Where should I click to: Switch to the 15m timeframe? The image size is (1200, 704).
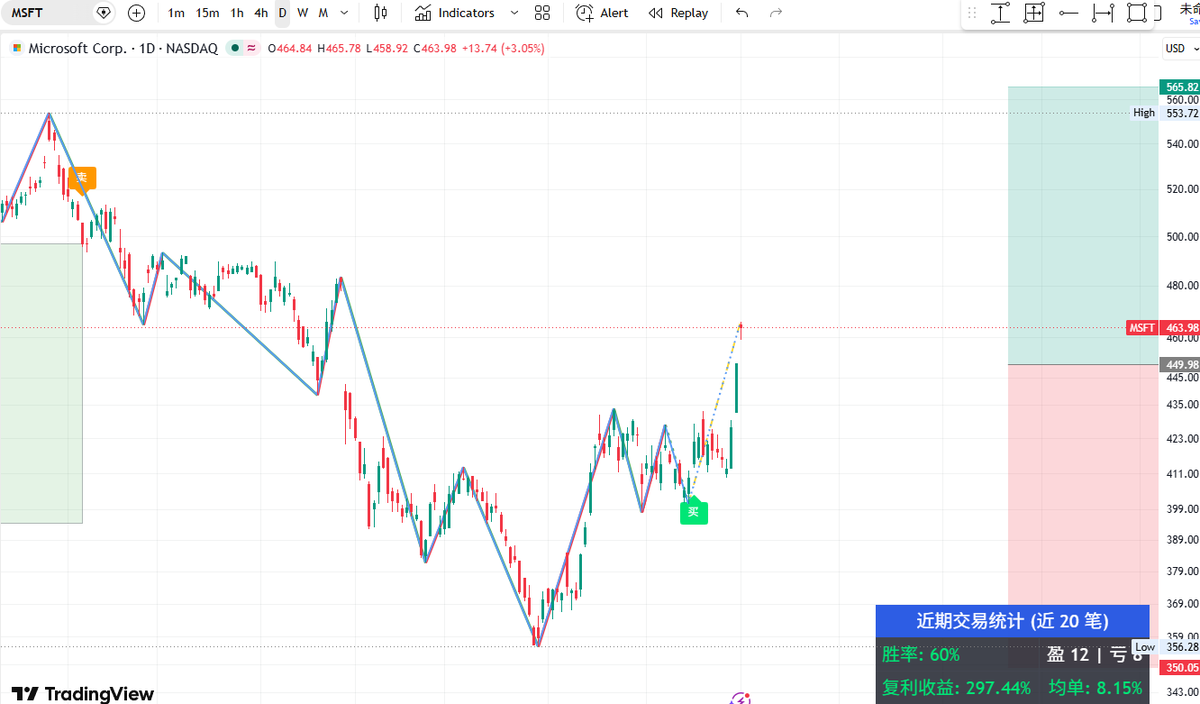coord(207,13)
